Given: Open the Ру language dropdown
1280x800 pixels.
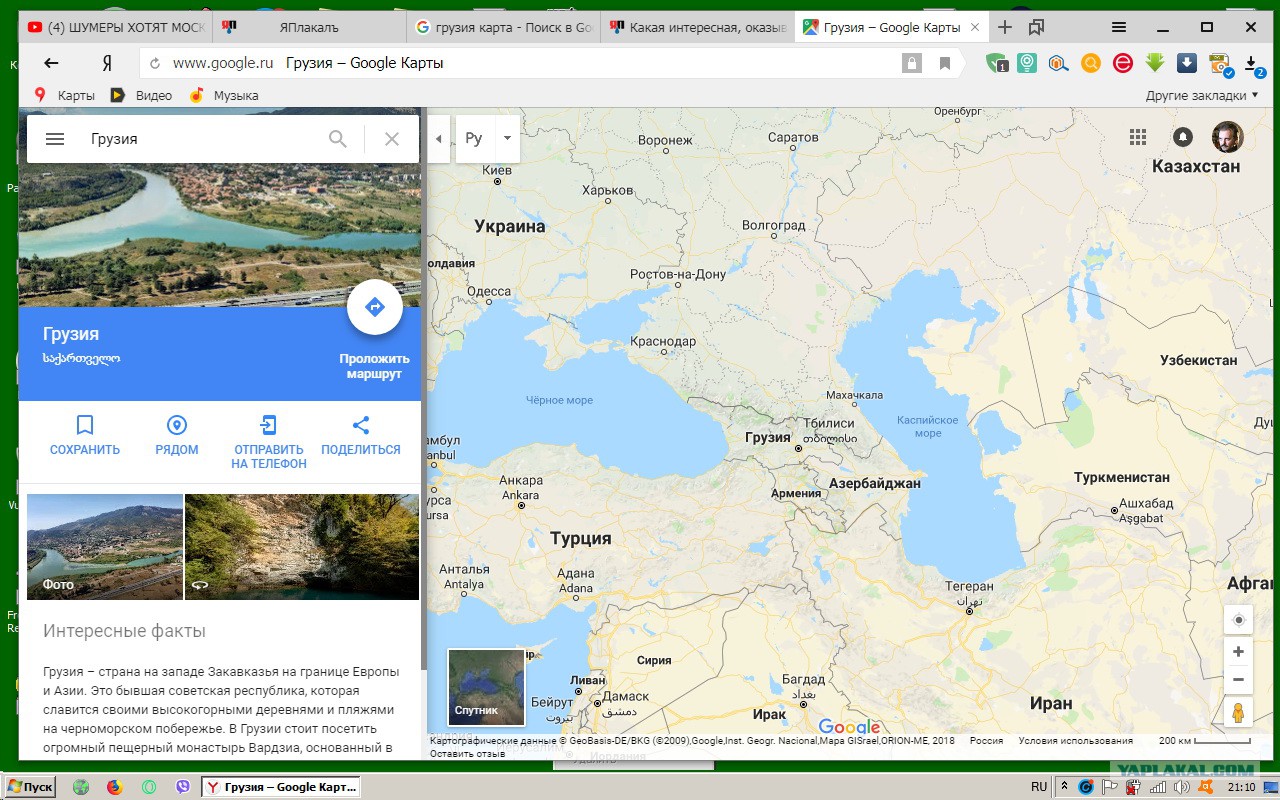Looking at the screenshot, I should pyautogui.click(x=507, y=139).
